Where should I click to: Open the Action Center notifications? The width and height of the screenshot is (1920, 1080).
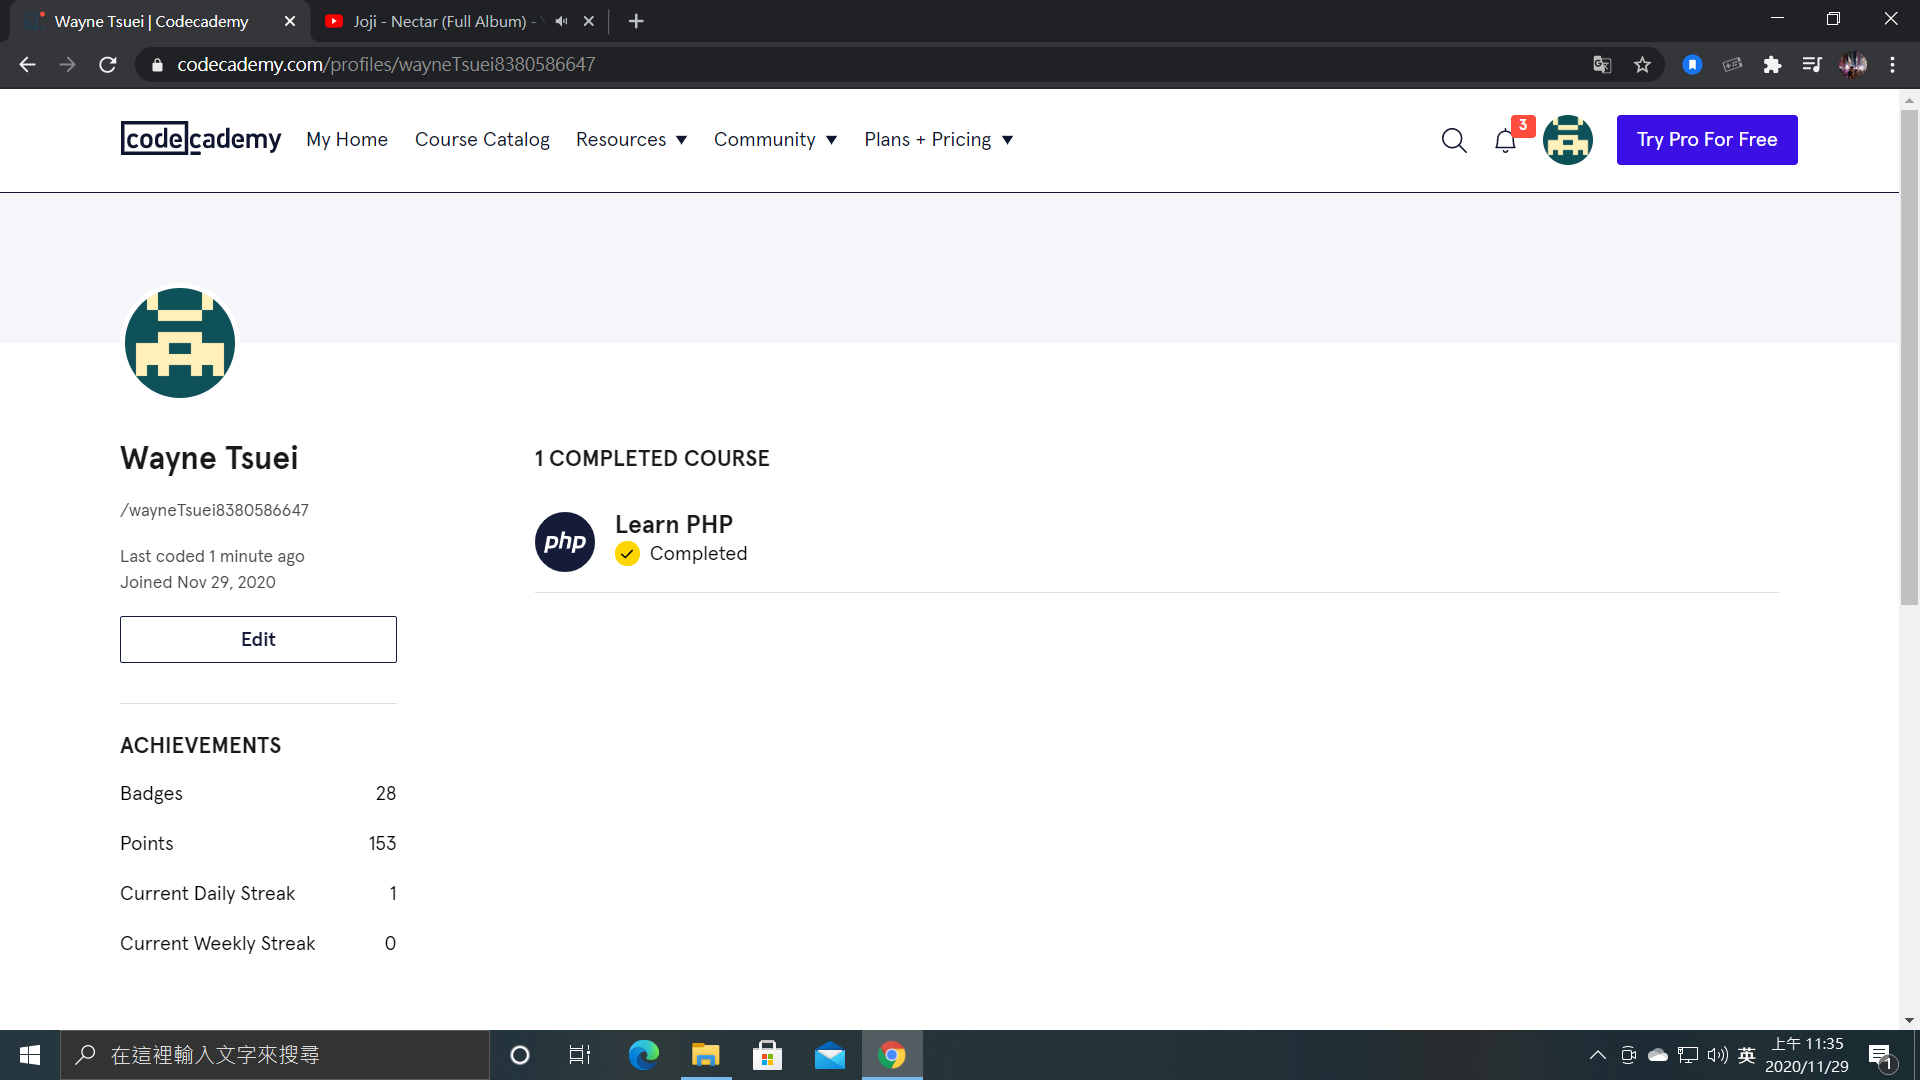[x=1881, y=1055]
